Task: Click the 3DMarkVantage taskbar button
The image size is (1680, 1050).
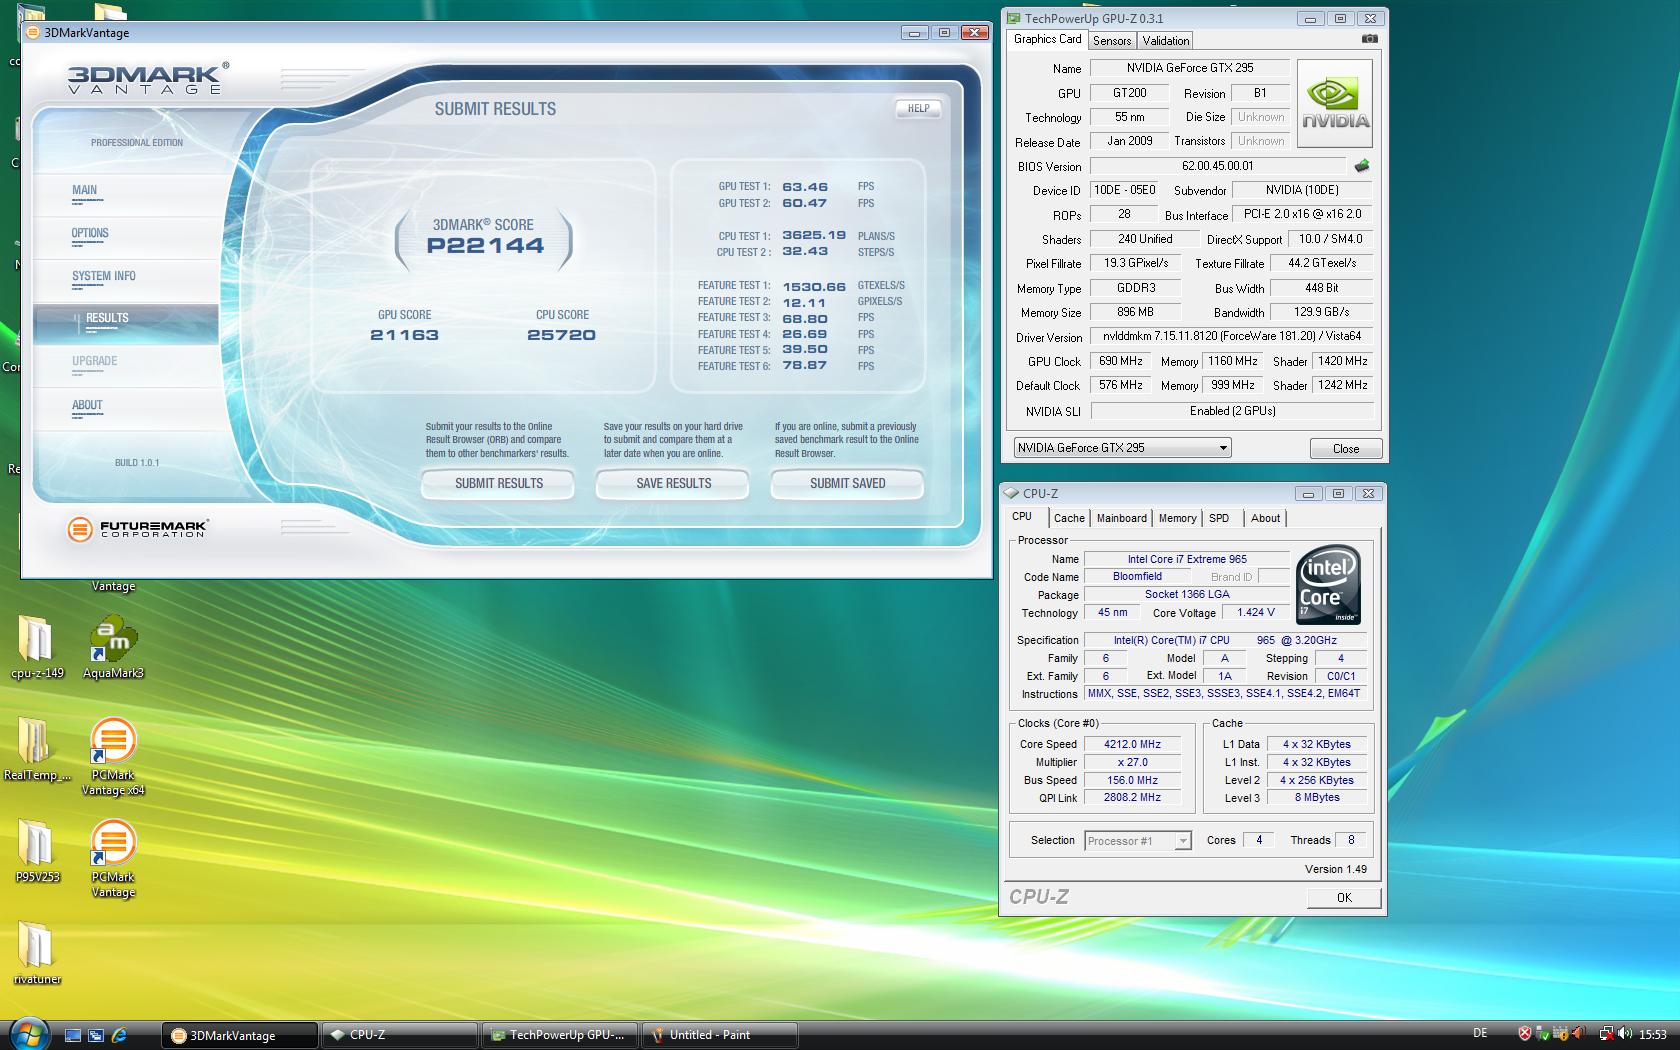Action: 240,1035
